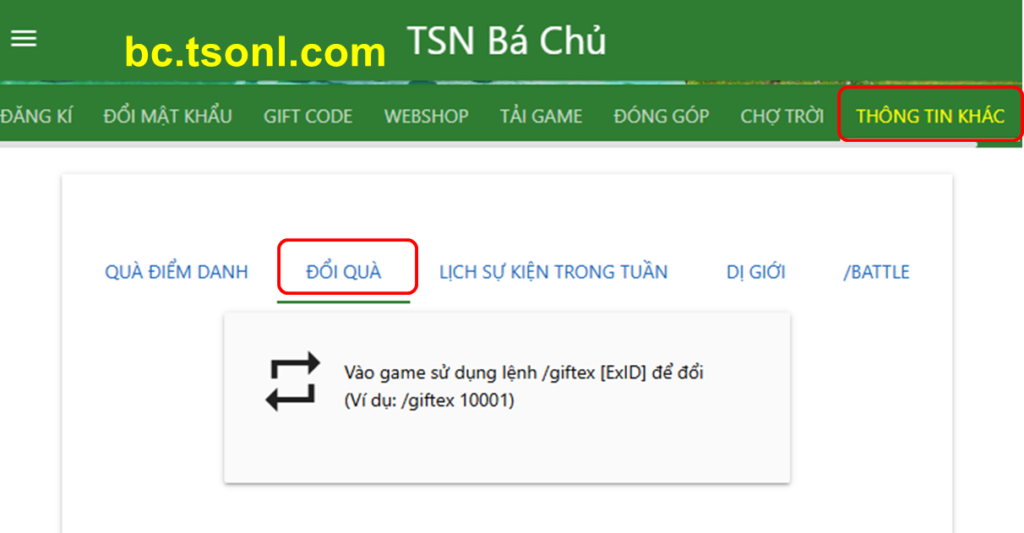The width and height of the screenshot is (1024, 533).
Task: Click the TẢI GAME navigation link
Action: click(541, 116)
